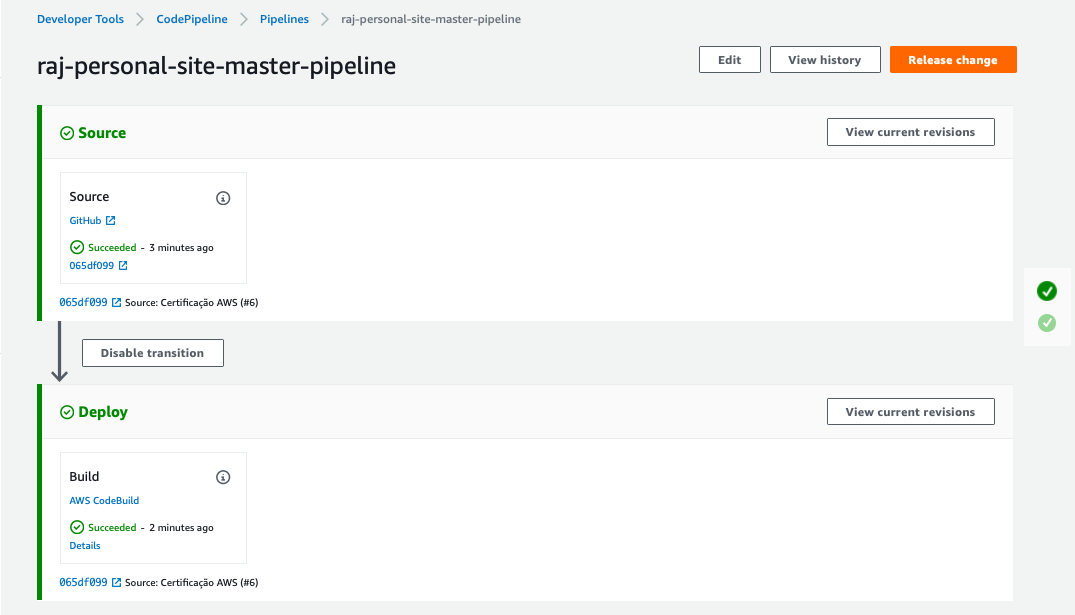Image resolution: width=1075 pixels, height=615 pixels.
Task: Open external link icon beside GitHub
Action: click(110, 220)
